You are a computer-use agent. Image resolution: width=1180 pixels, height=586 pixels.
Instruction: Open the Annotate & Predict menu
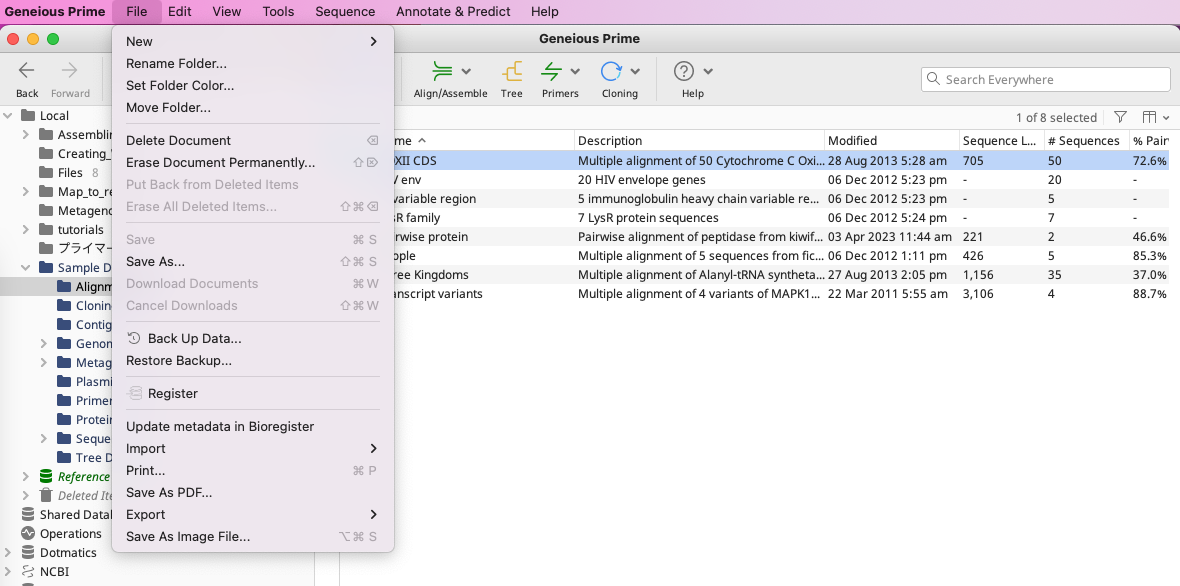[453, 12]
